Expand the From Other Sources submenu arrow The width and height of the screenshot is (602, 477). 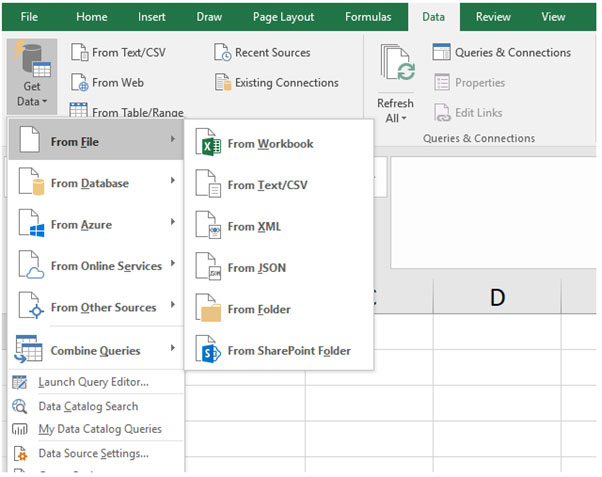173,305
